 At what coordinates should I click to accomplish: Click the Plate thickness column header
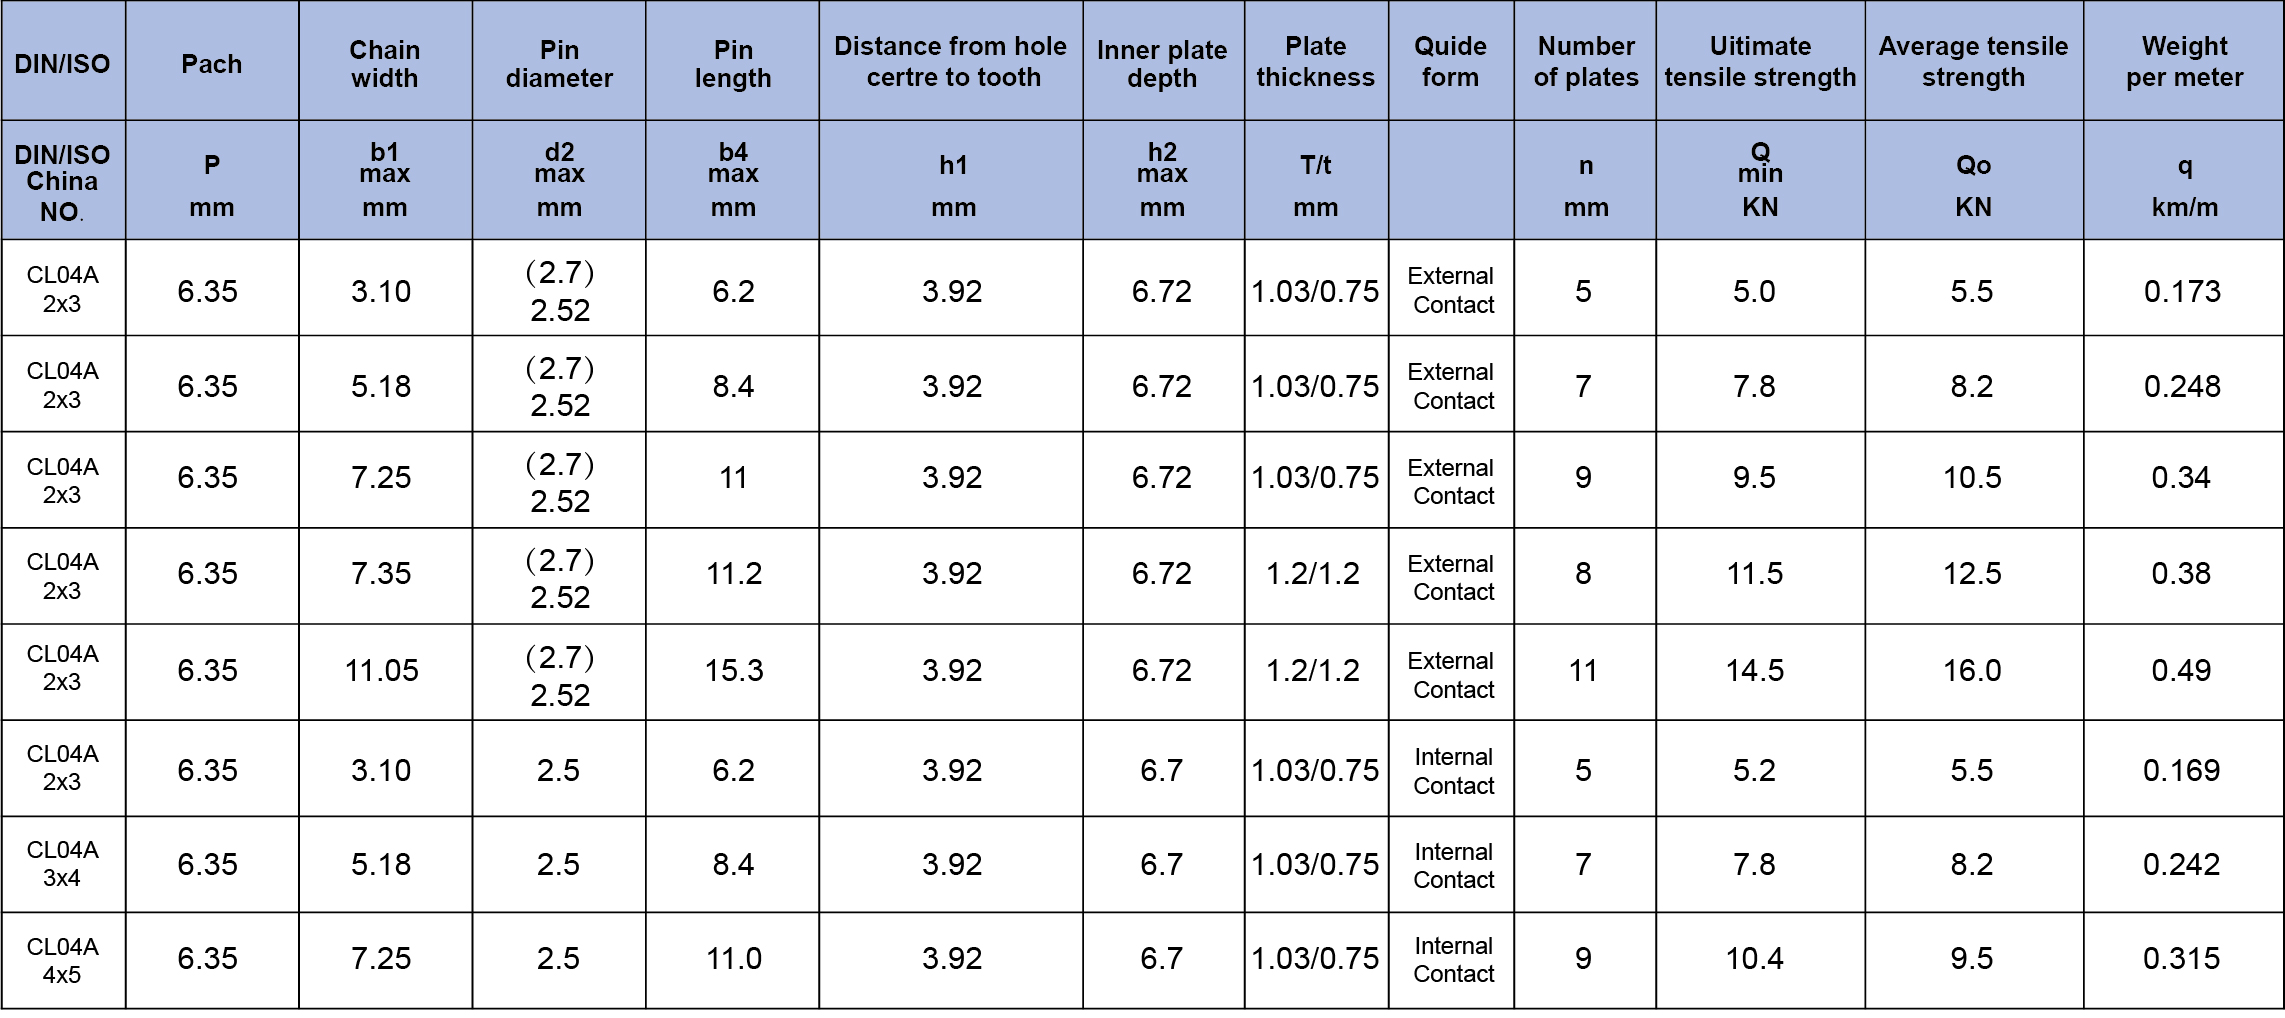1315,61
